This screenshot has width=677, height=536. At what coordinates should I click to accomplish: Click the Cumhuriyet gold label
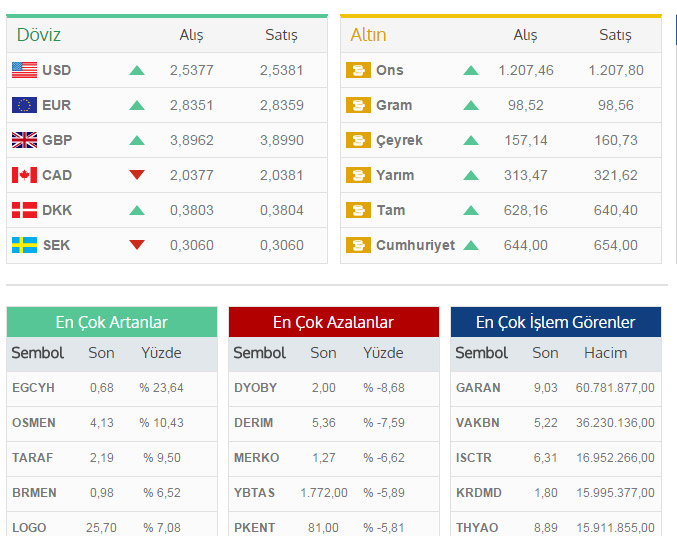(x=415, y=245)
